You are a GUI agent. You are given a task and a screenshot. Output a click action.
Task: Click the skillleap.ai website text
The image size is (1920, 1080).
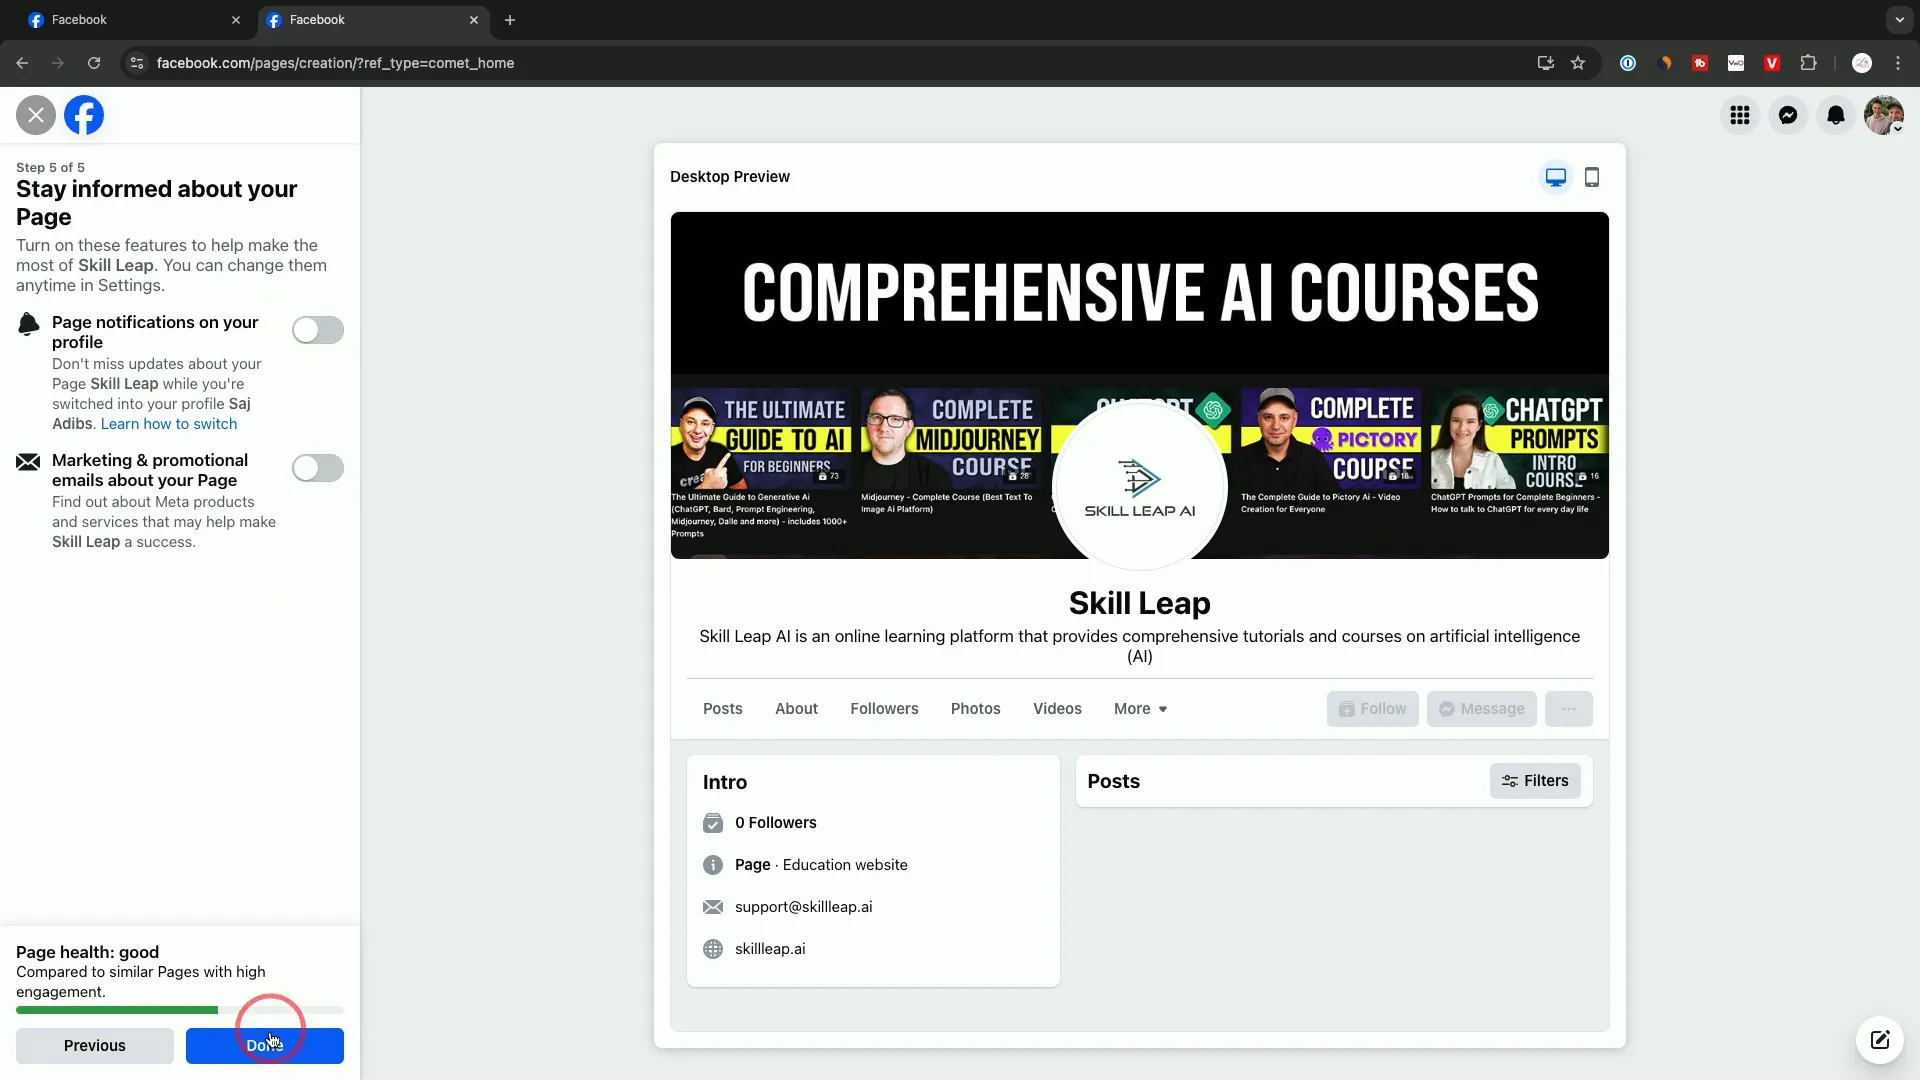(x=770, y=949)
